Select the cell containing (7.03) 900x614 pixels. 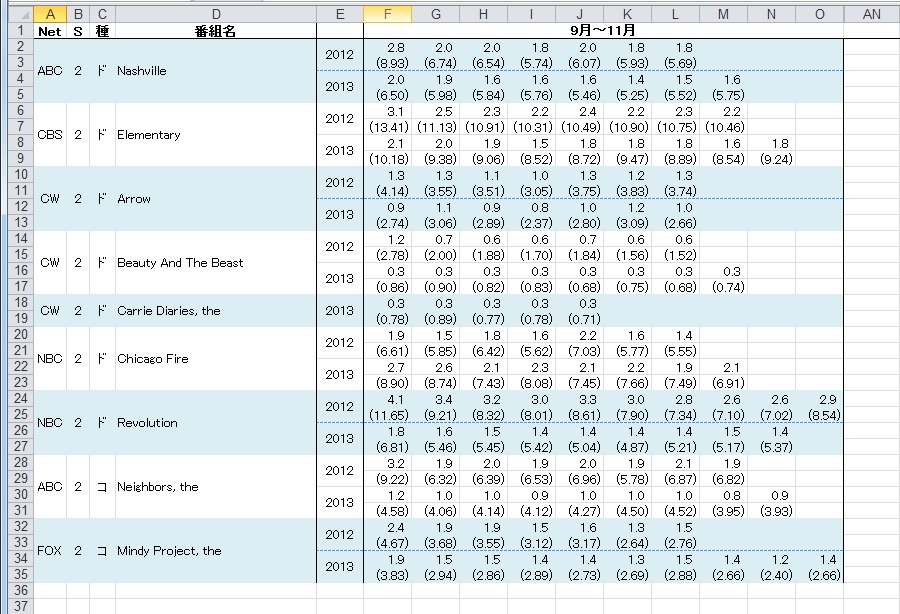click(x=579, y=351)
